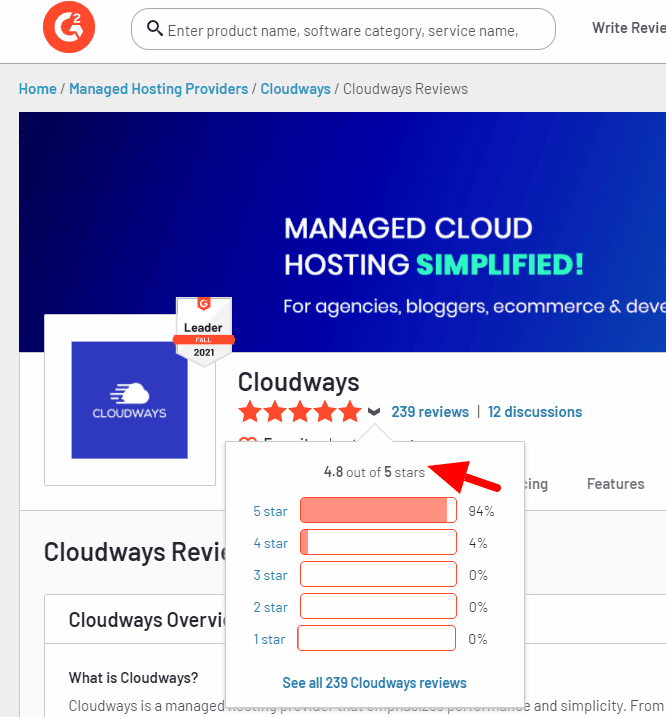
Task: Click the '4.8 out of 5 stars' text
Action: (374, 472)
